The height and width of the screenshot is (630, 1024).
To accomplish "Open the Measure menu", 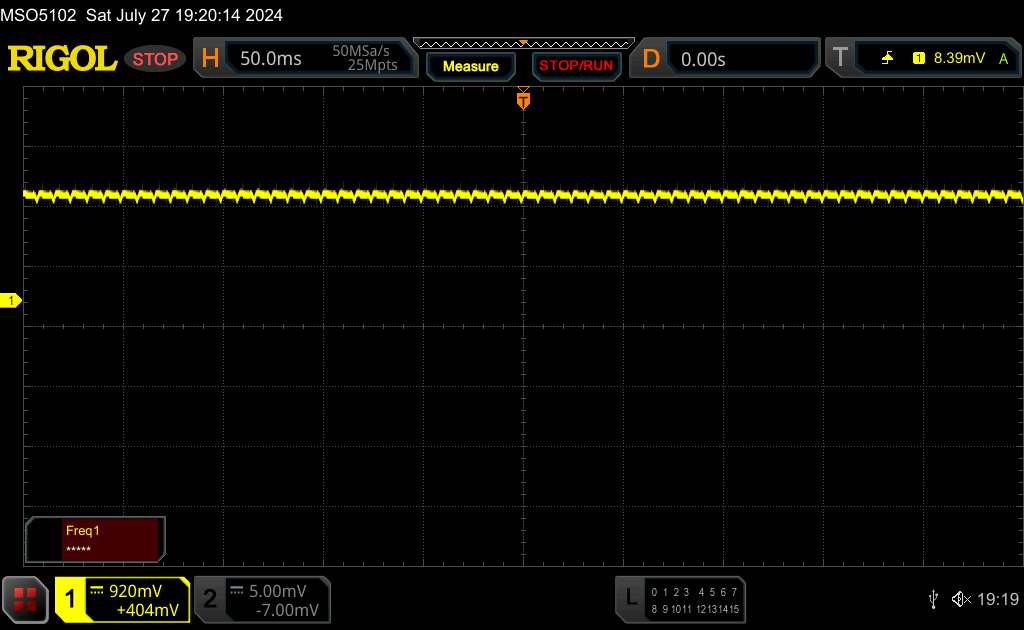I will pos(470,66).
